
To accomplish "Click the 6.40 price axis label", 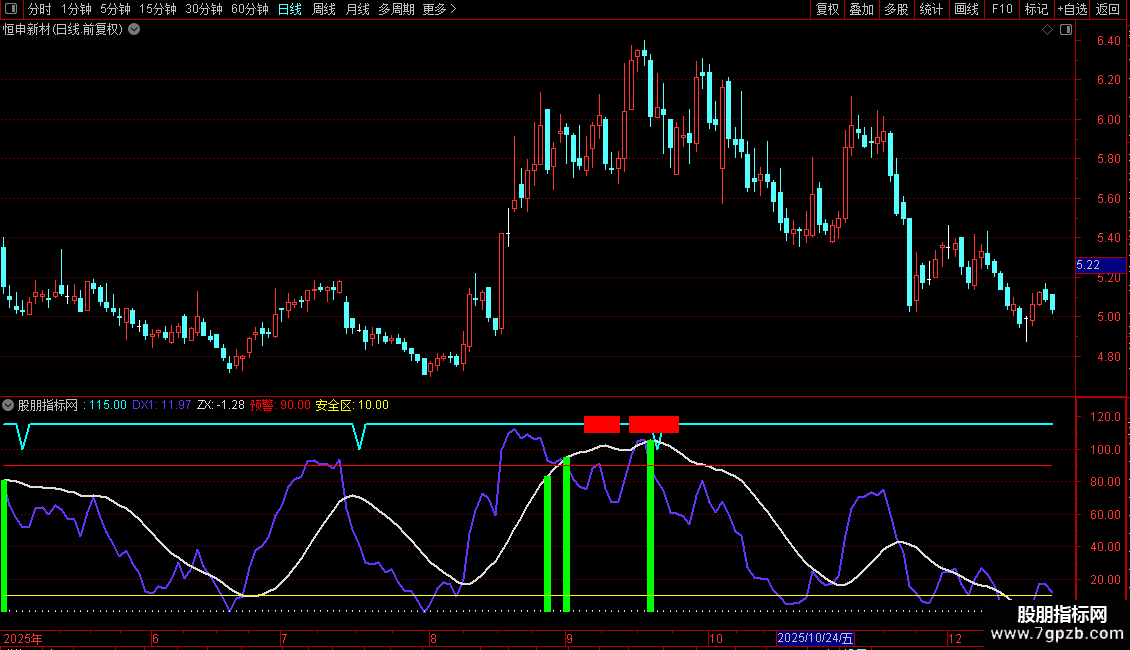I will coord(1108,41).
